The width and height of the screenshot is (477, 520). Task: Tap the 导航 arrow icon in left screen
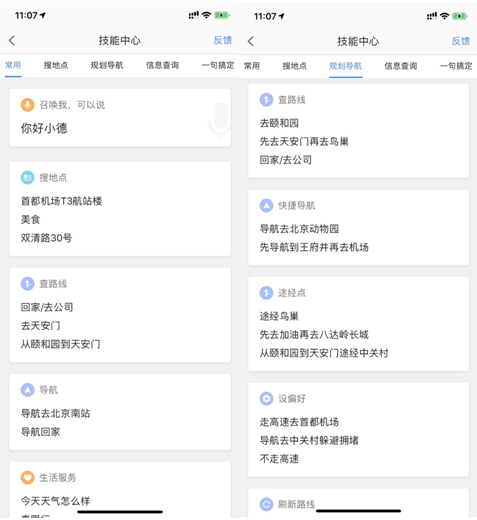coord(27,390)
